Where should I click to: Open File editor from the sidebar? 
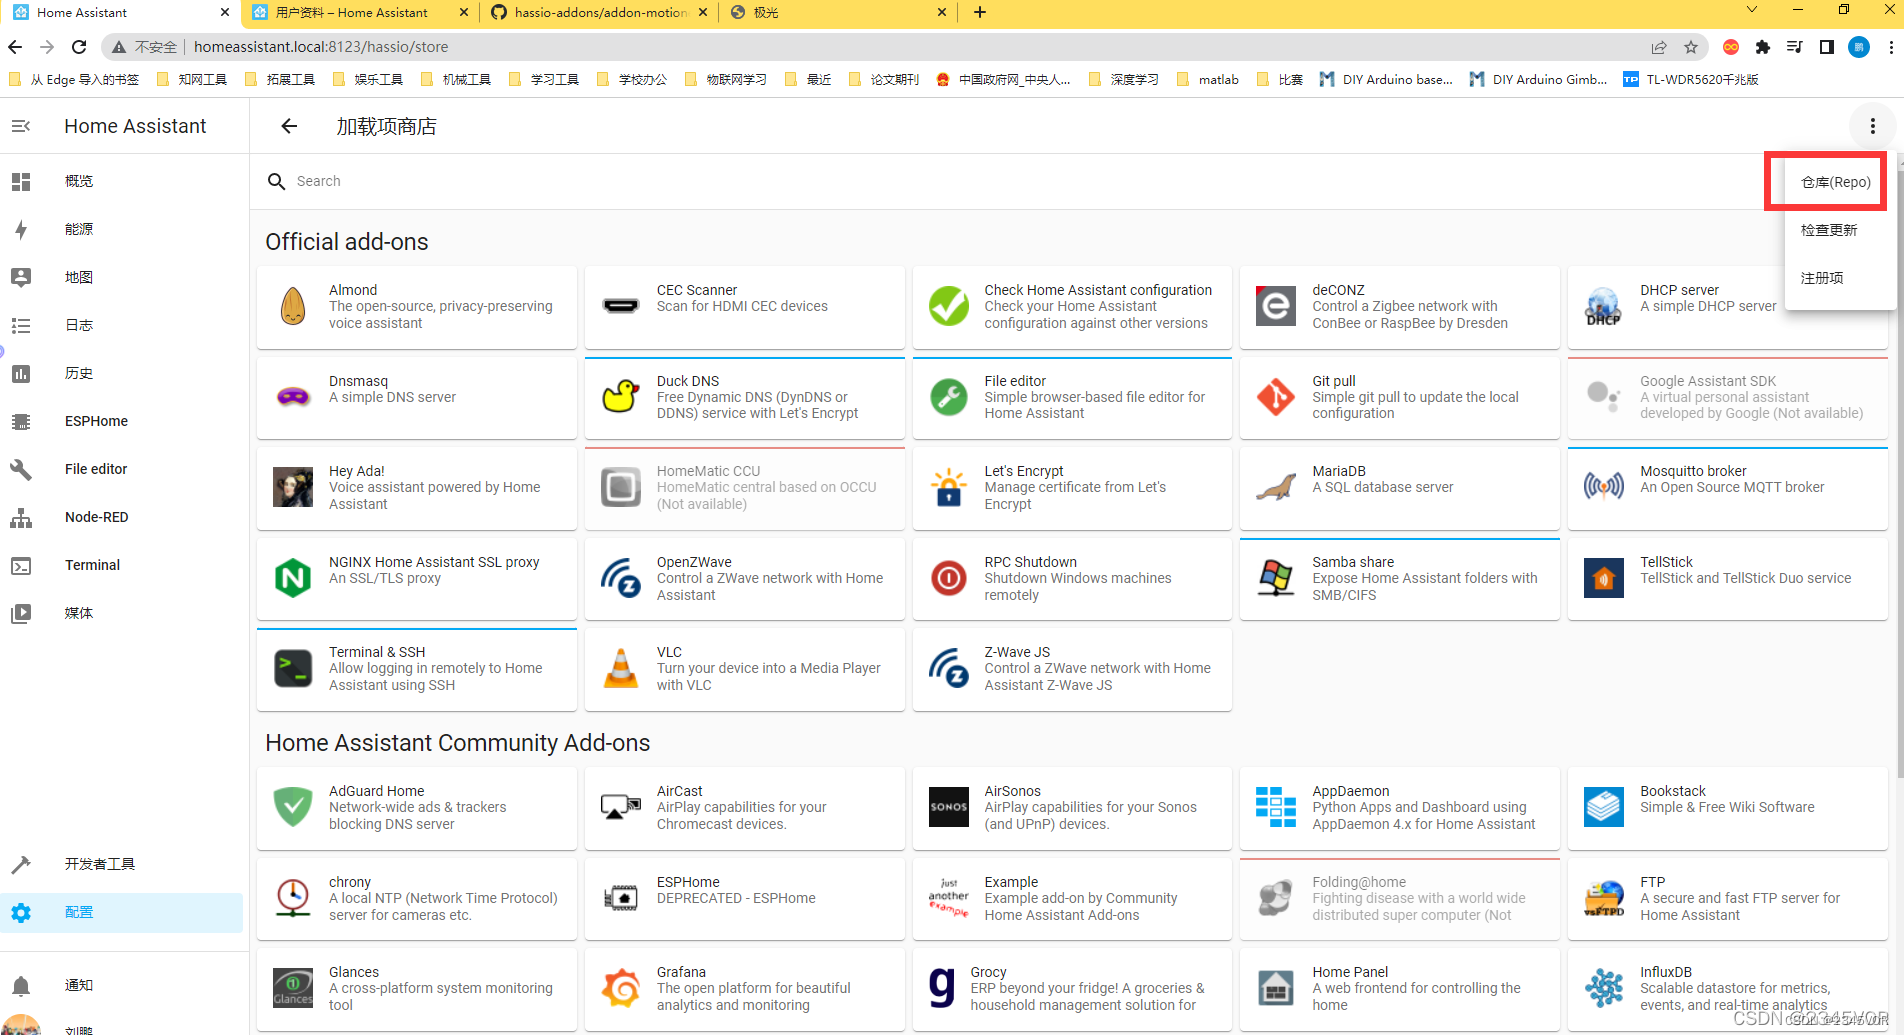point(122,469)
